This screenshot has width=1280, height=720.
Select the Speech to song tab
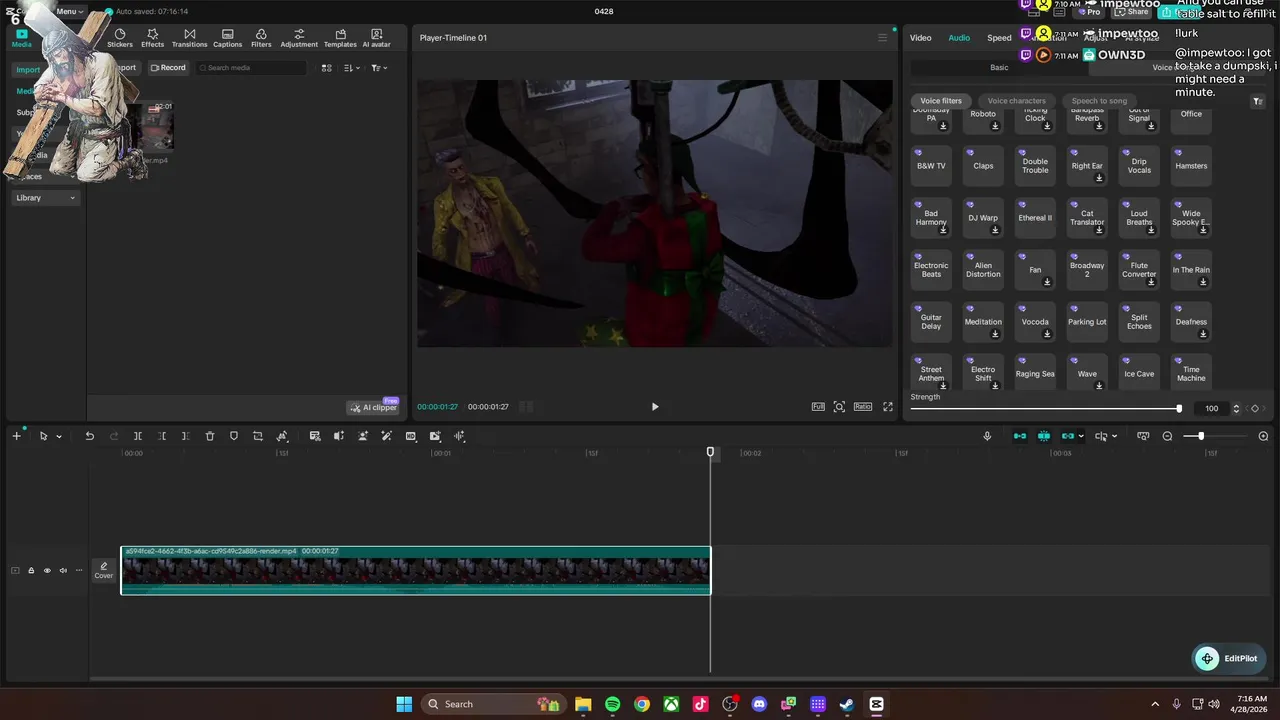1099,101
